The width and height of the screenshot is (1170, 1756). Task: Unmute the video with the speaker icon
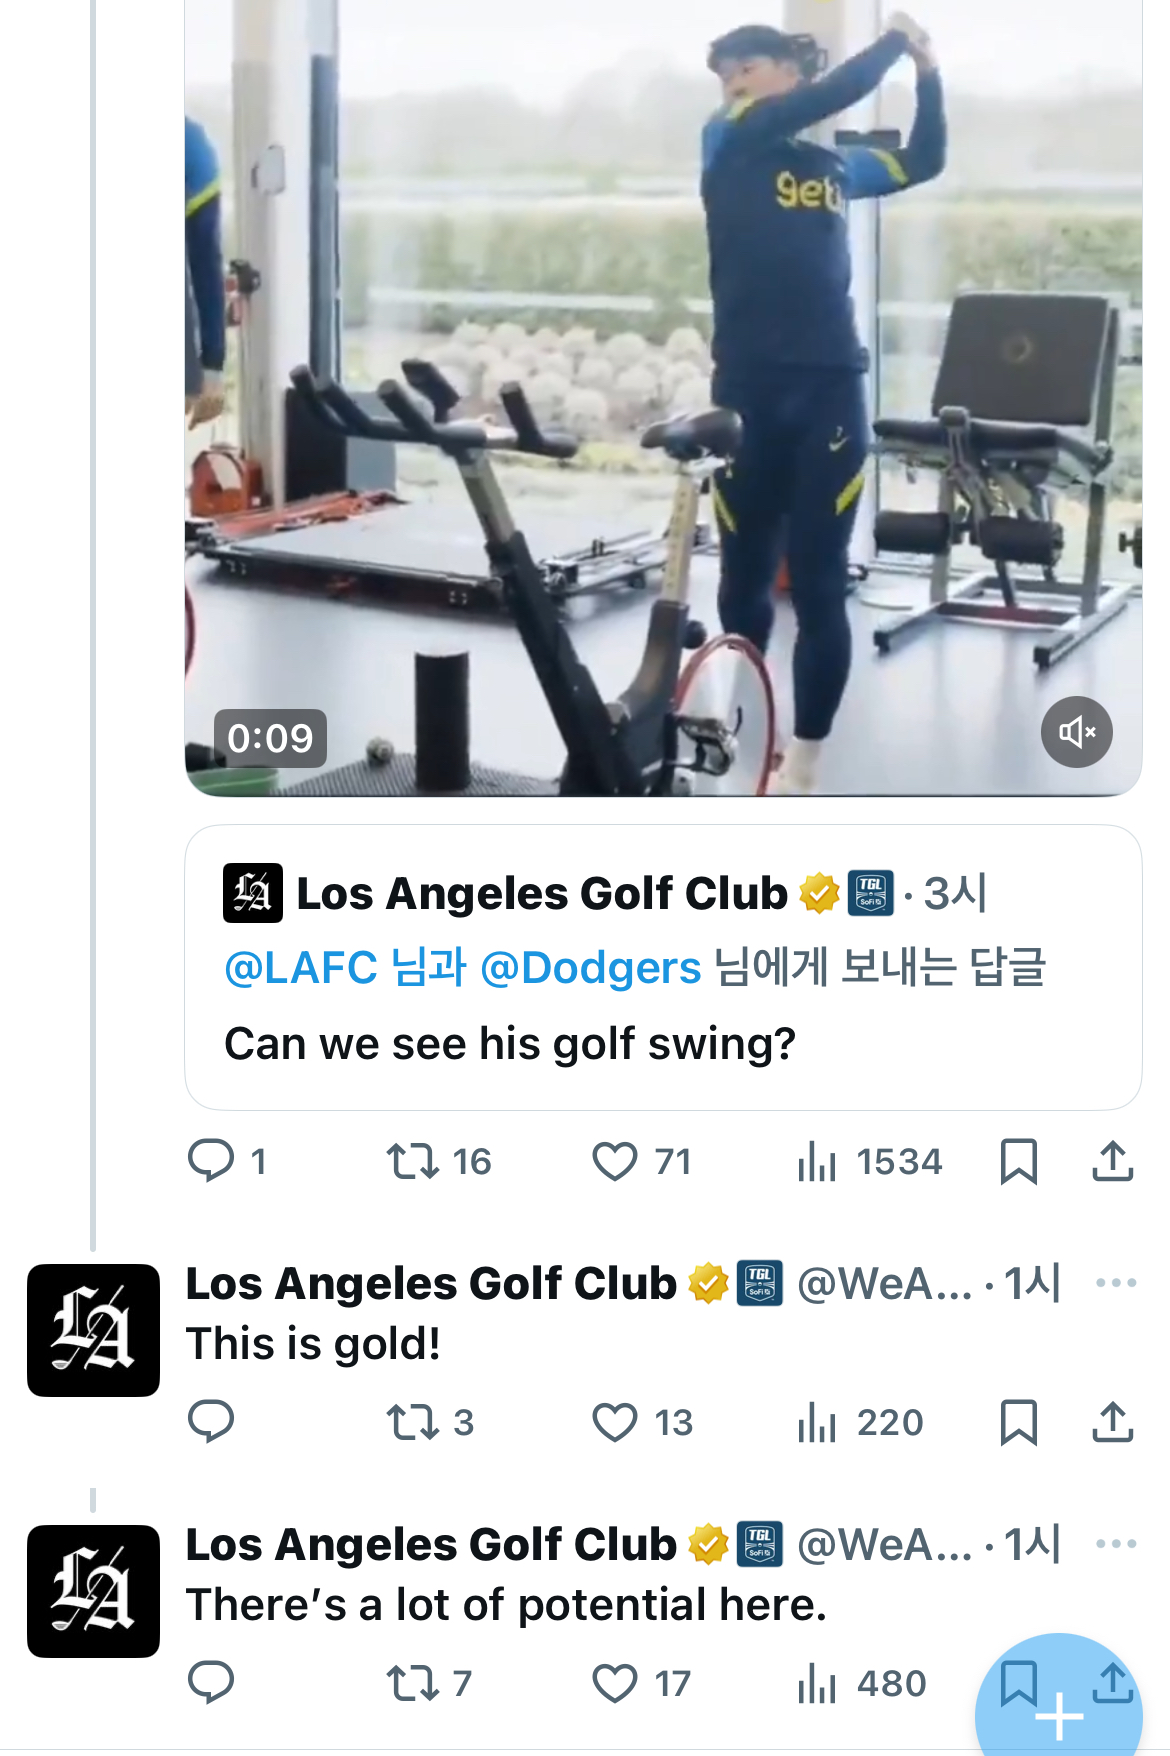[x=1076, y=732]
